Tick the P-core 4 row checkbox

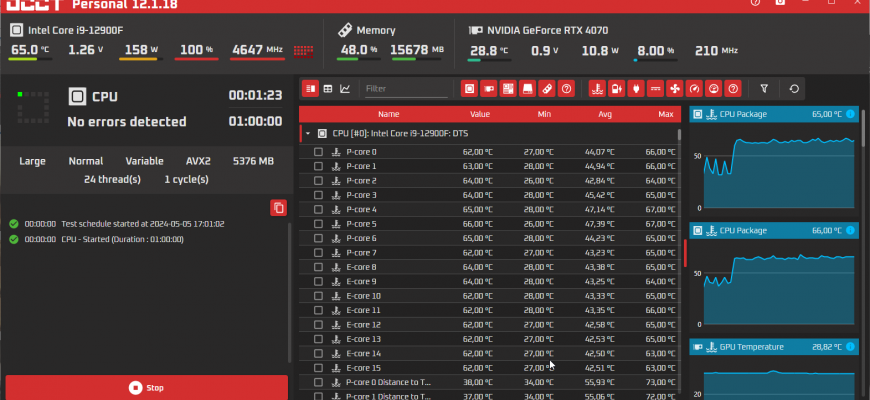tap(319, 210)
